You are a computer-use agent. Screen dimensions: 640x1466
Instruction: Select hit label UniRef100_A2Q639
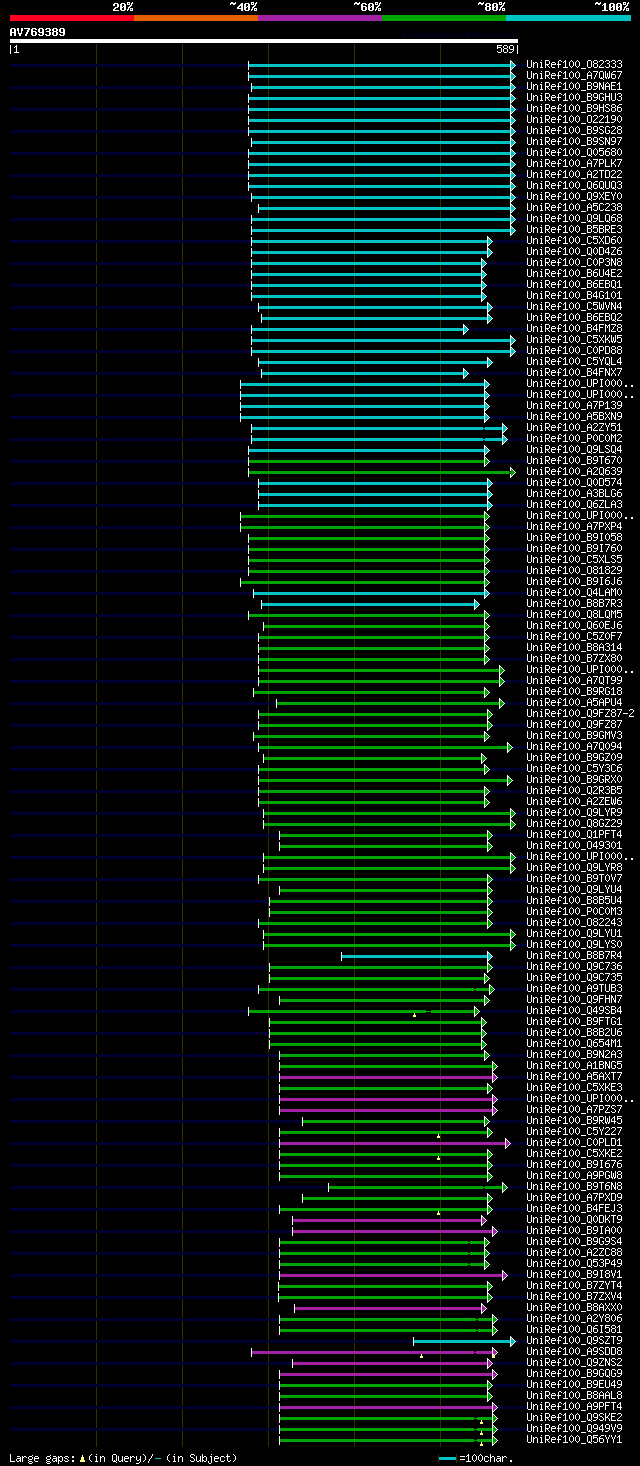click(574, 472)
